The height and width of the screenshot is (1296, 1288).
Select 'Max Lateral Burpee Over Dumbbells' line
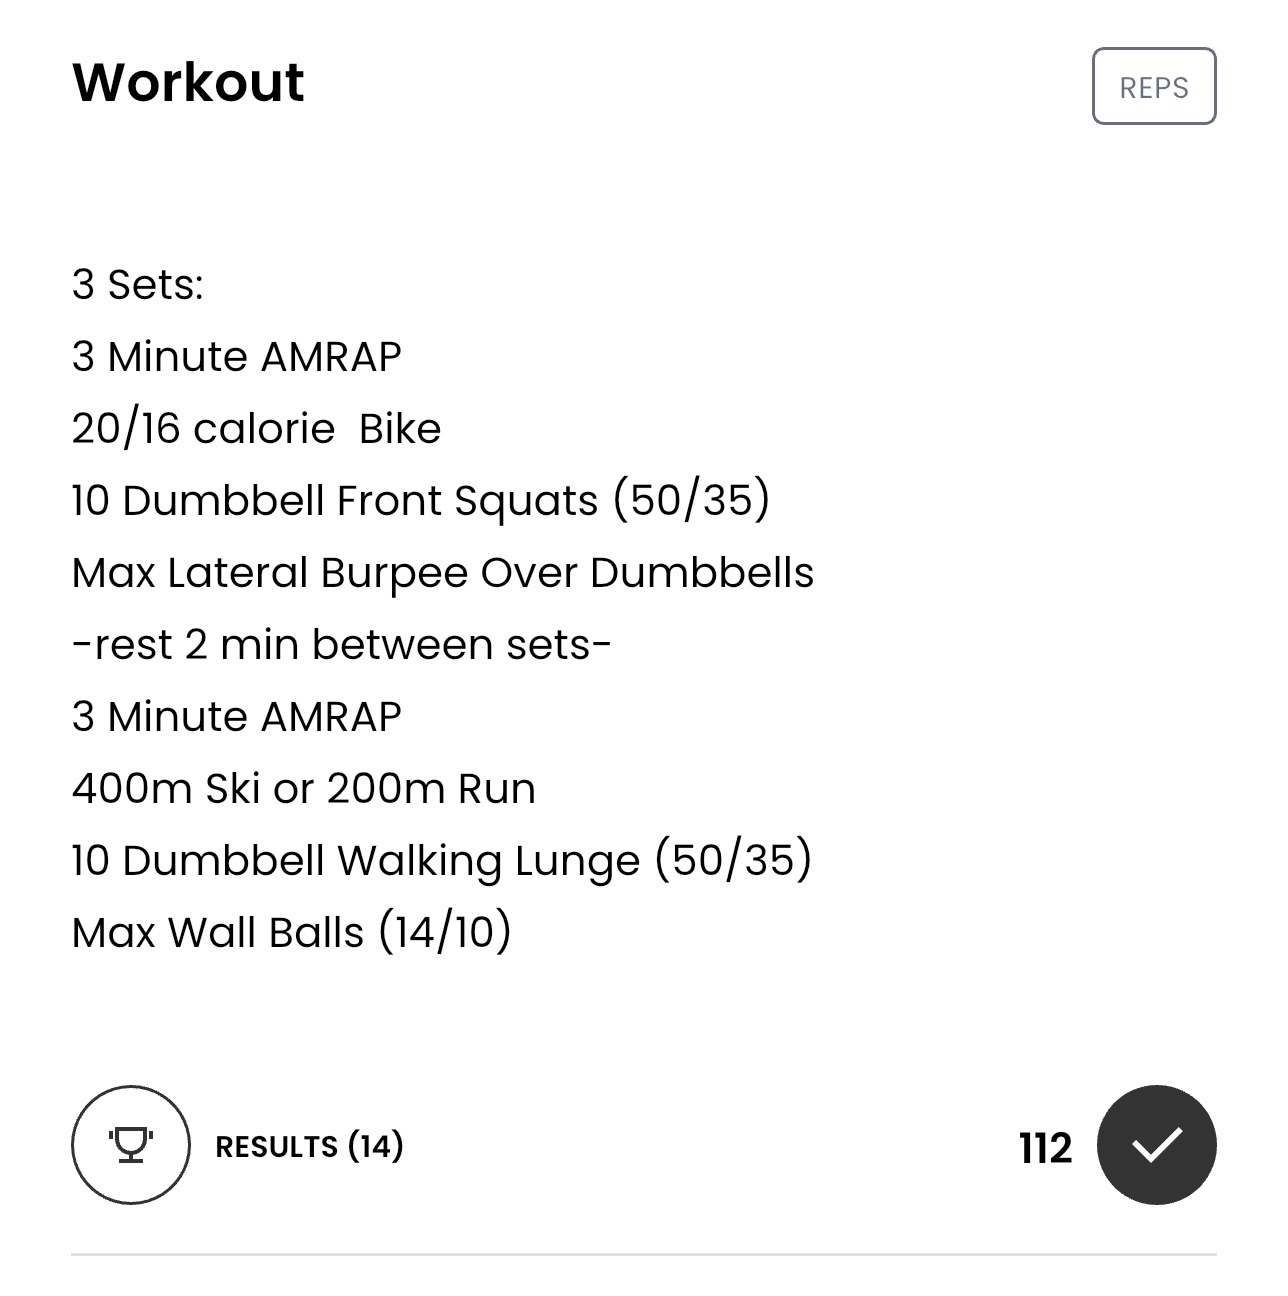[443, 572]
